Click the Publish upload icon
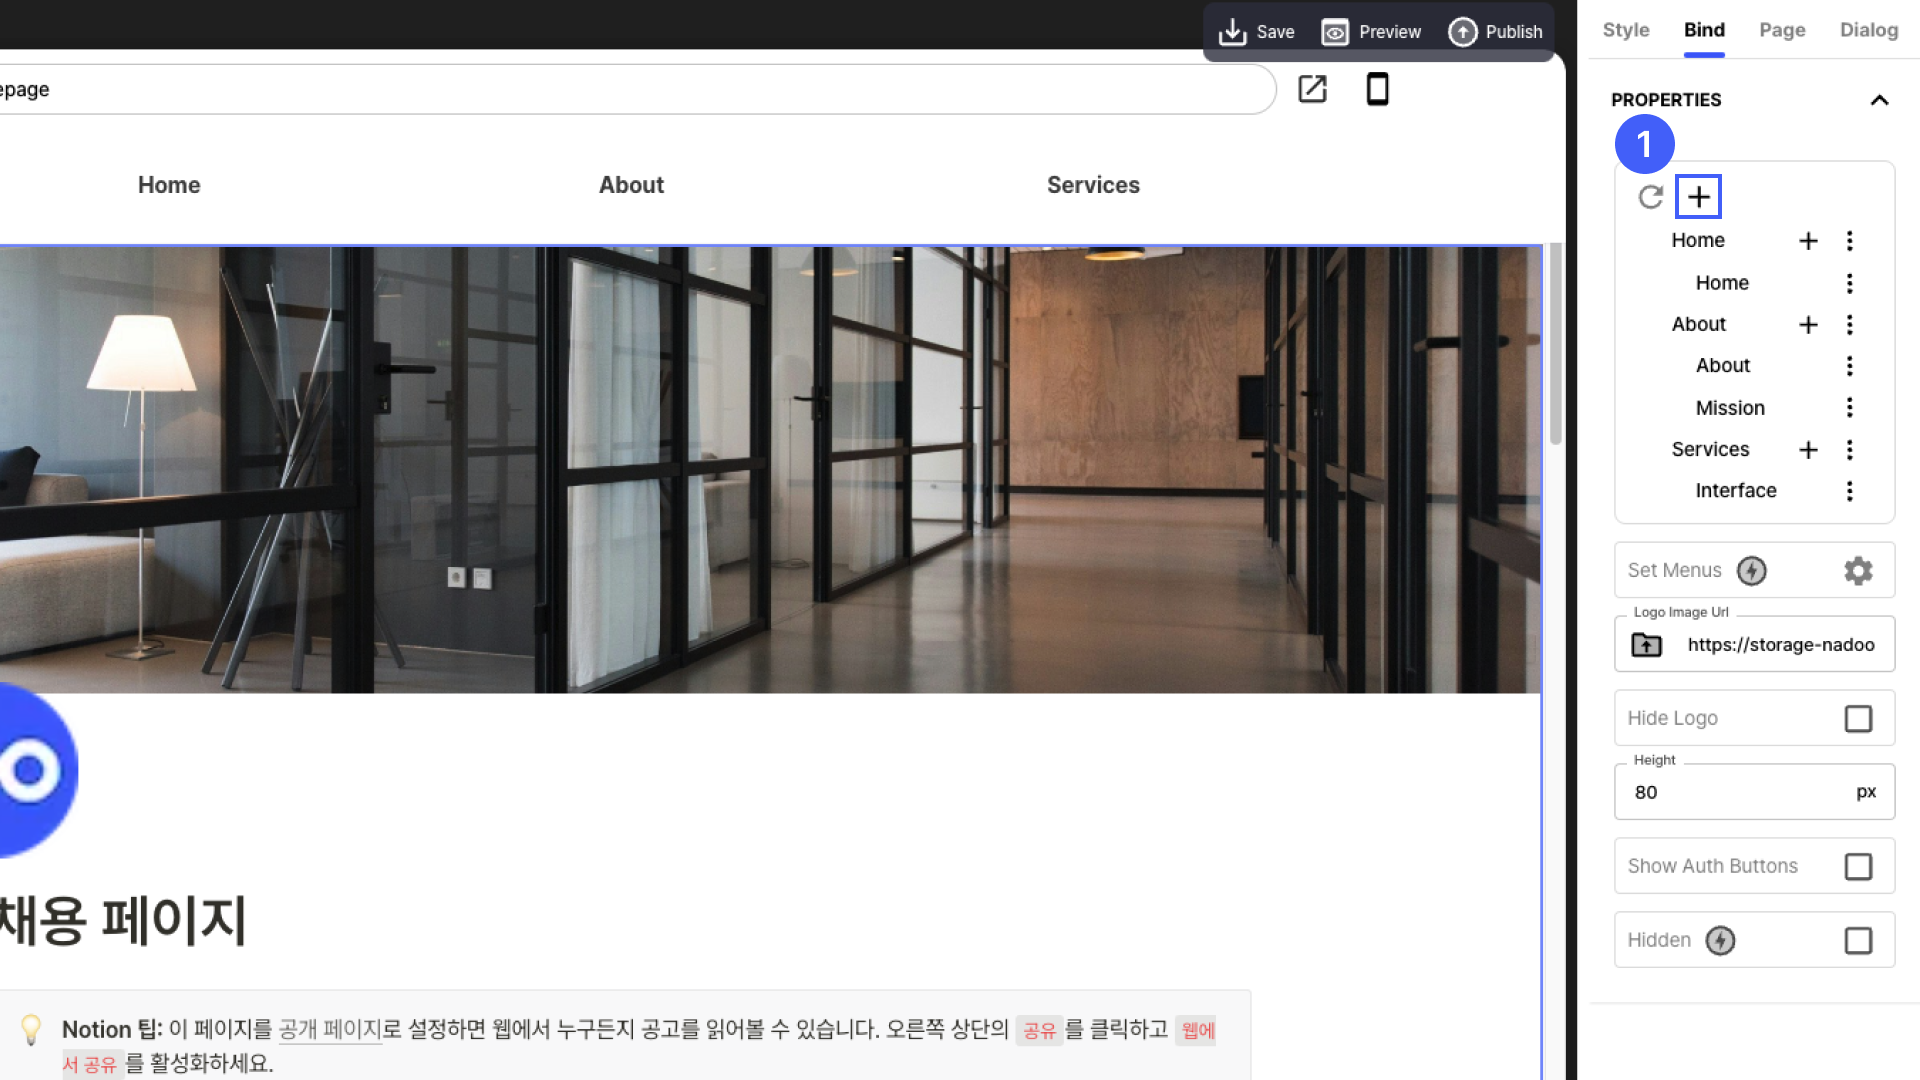The height and width of the screenshot is (1080, 1920). click(x=1462, y=32)
